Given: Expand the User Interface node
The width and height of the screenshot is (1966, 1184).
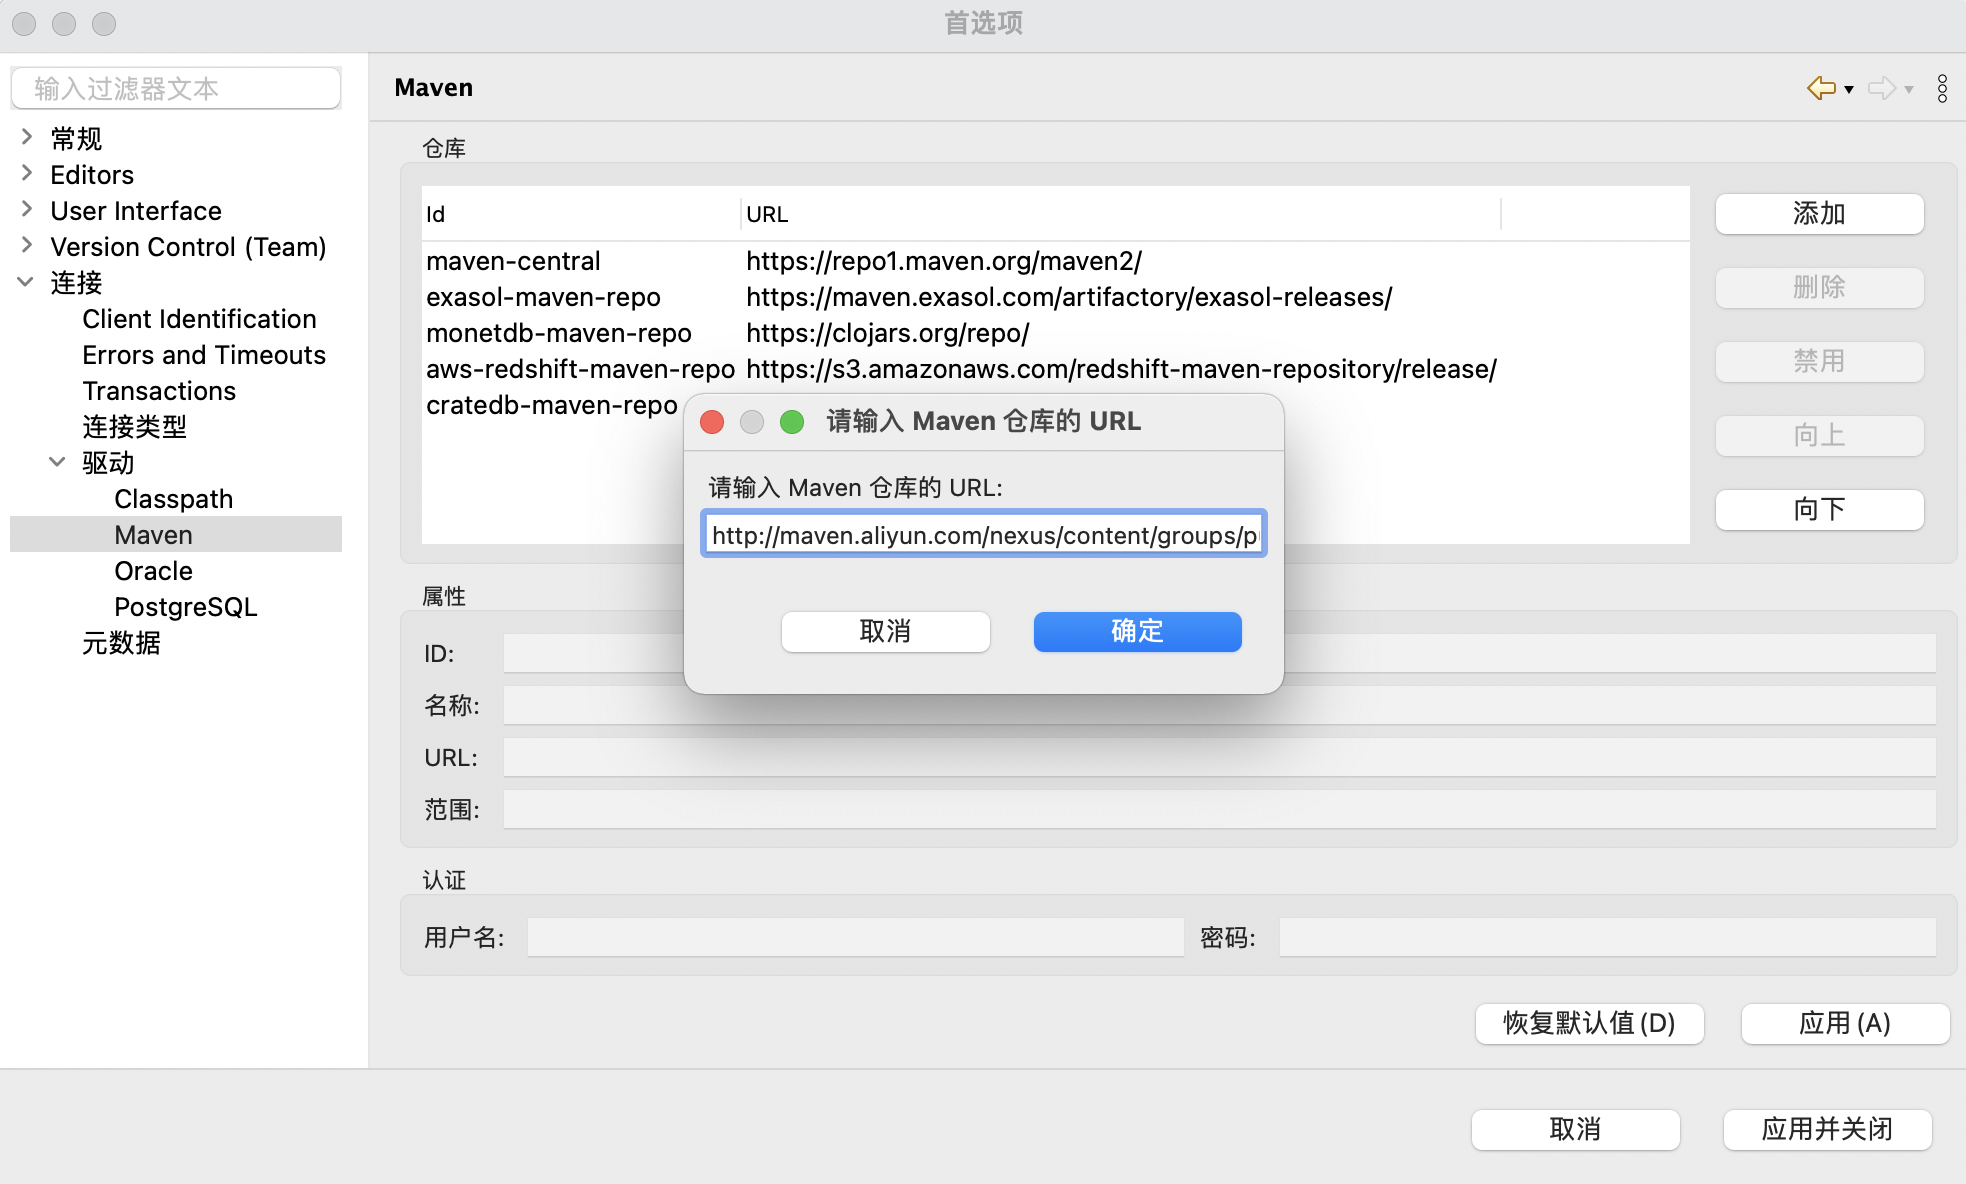Looking at the screenshot, I should click(x=27, y=210).
